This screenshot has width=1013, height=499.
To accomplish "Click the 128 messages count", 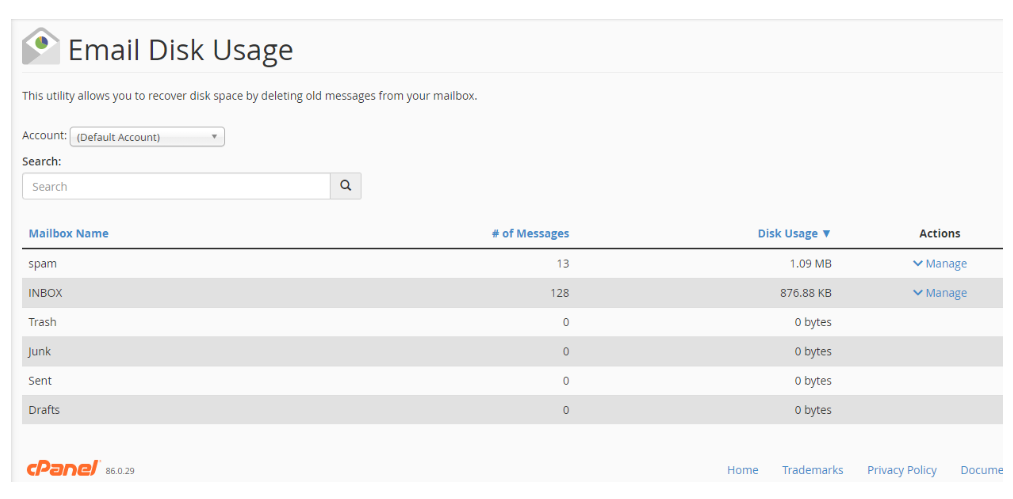I will click(x=560, y=293).
